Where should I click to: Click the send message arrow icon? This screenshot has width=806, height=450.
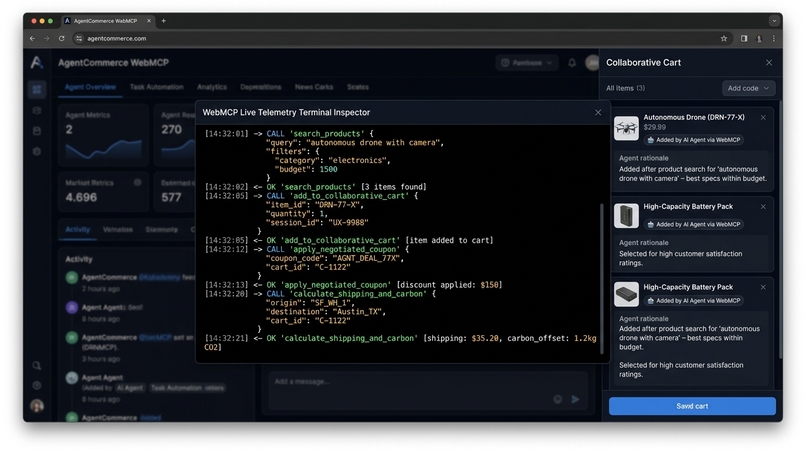coord(575,399)
